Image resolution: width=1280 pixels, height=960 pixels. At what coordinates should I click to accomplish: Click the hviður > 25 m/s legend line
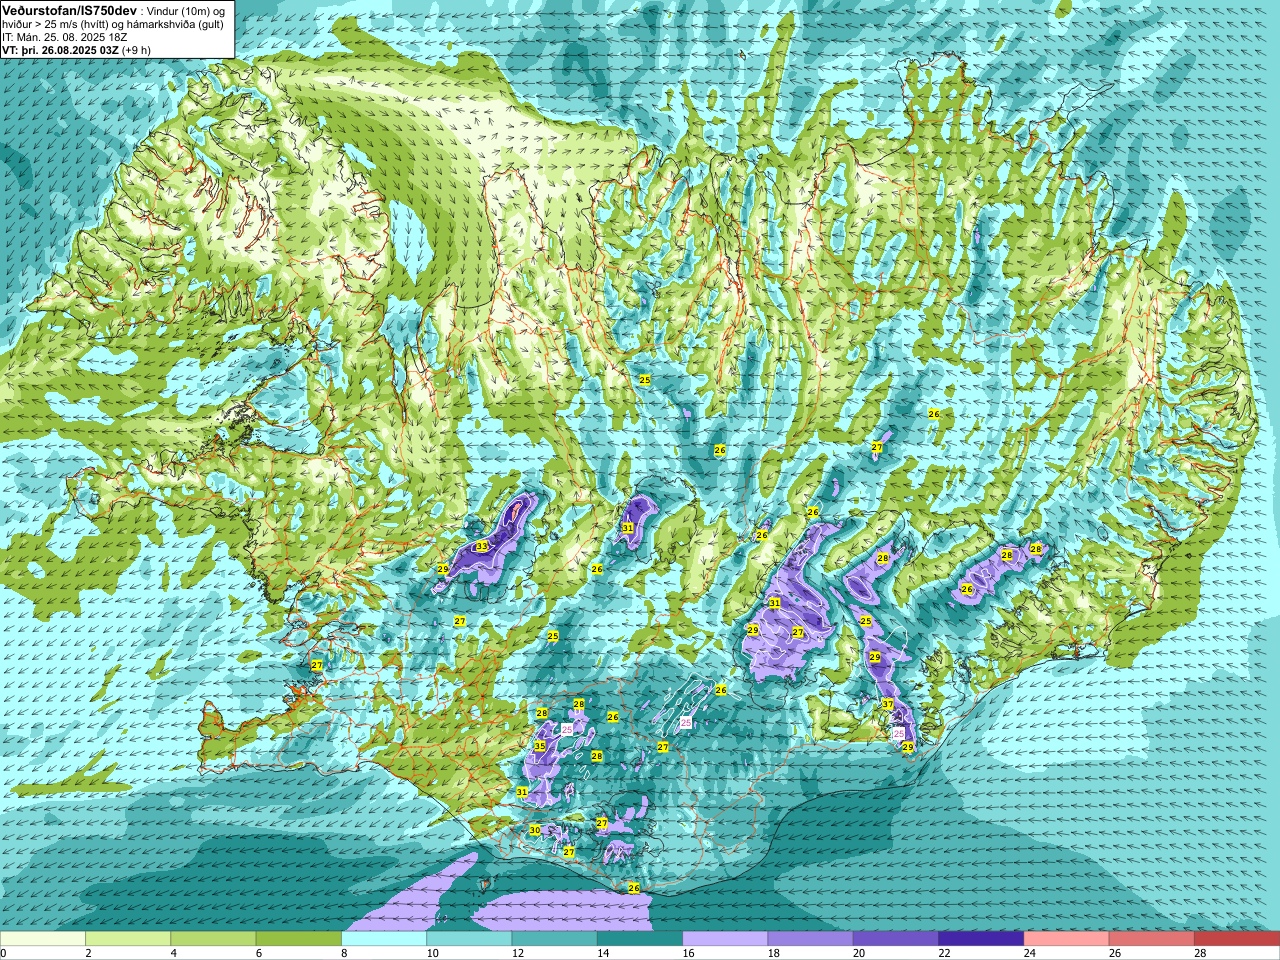coord(113,24)
